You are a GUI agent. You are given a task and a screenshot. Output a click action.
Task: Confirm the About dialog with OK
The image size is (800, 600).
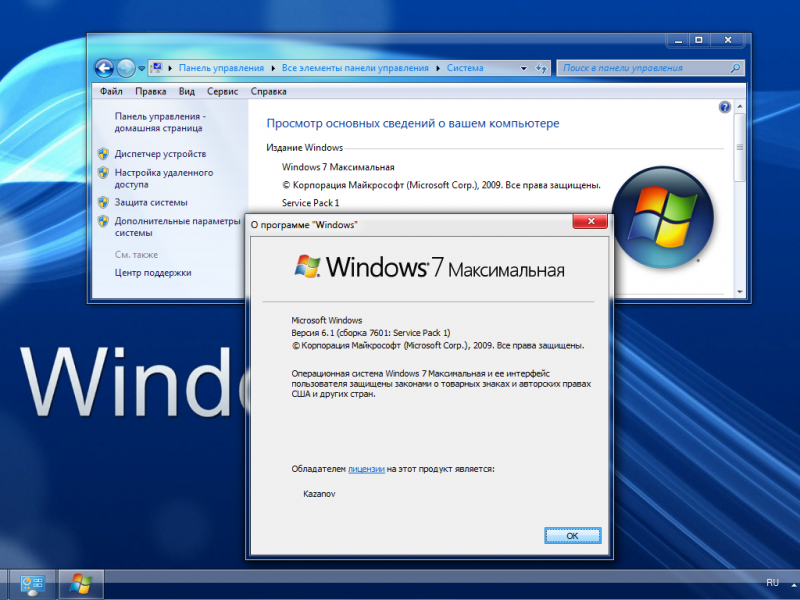[572, 536]
